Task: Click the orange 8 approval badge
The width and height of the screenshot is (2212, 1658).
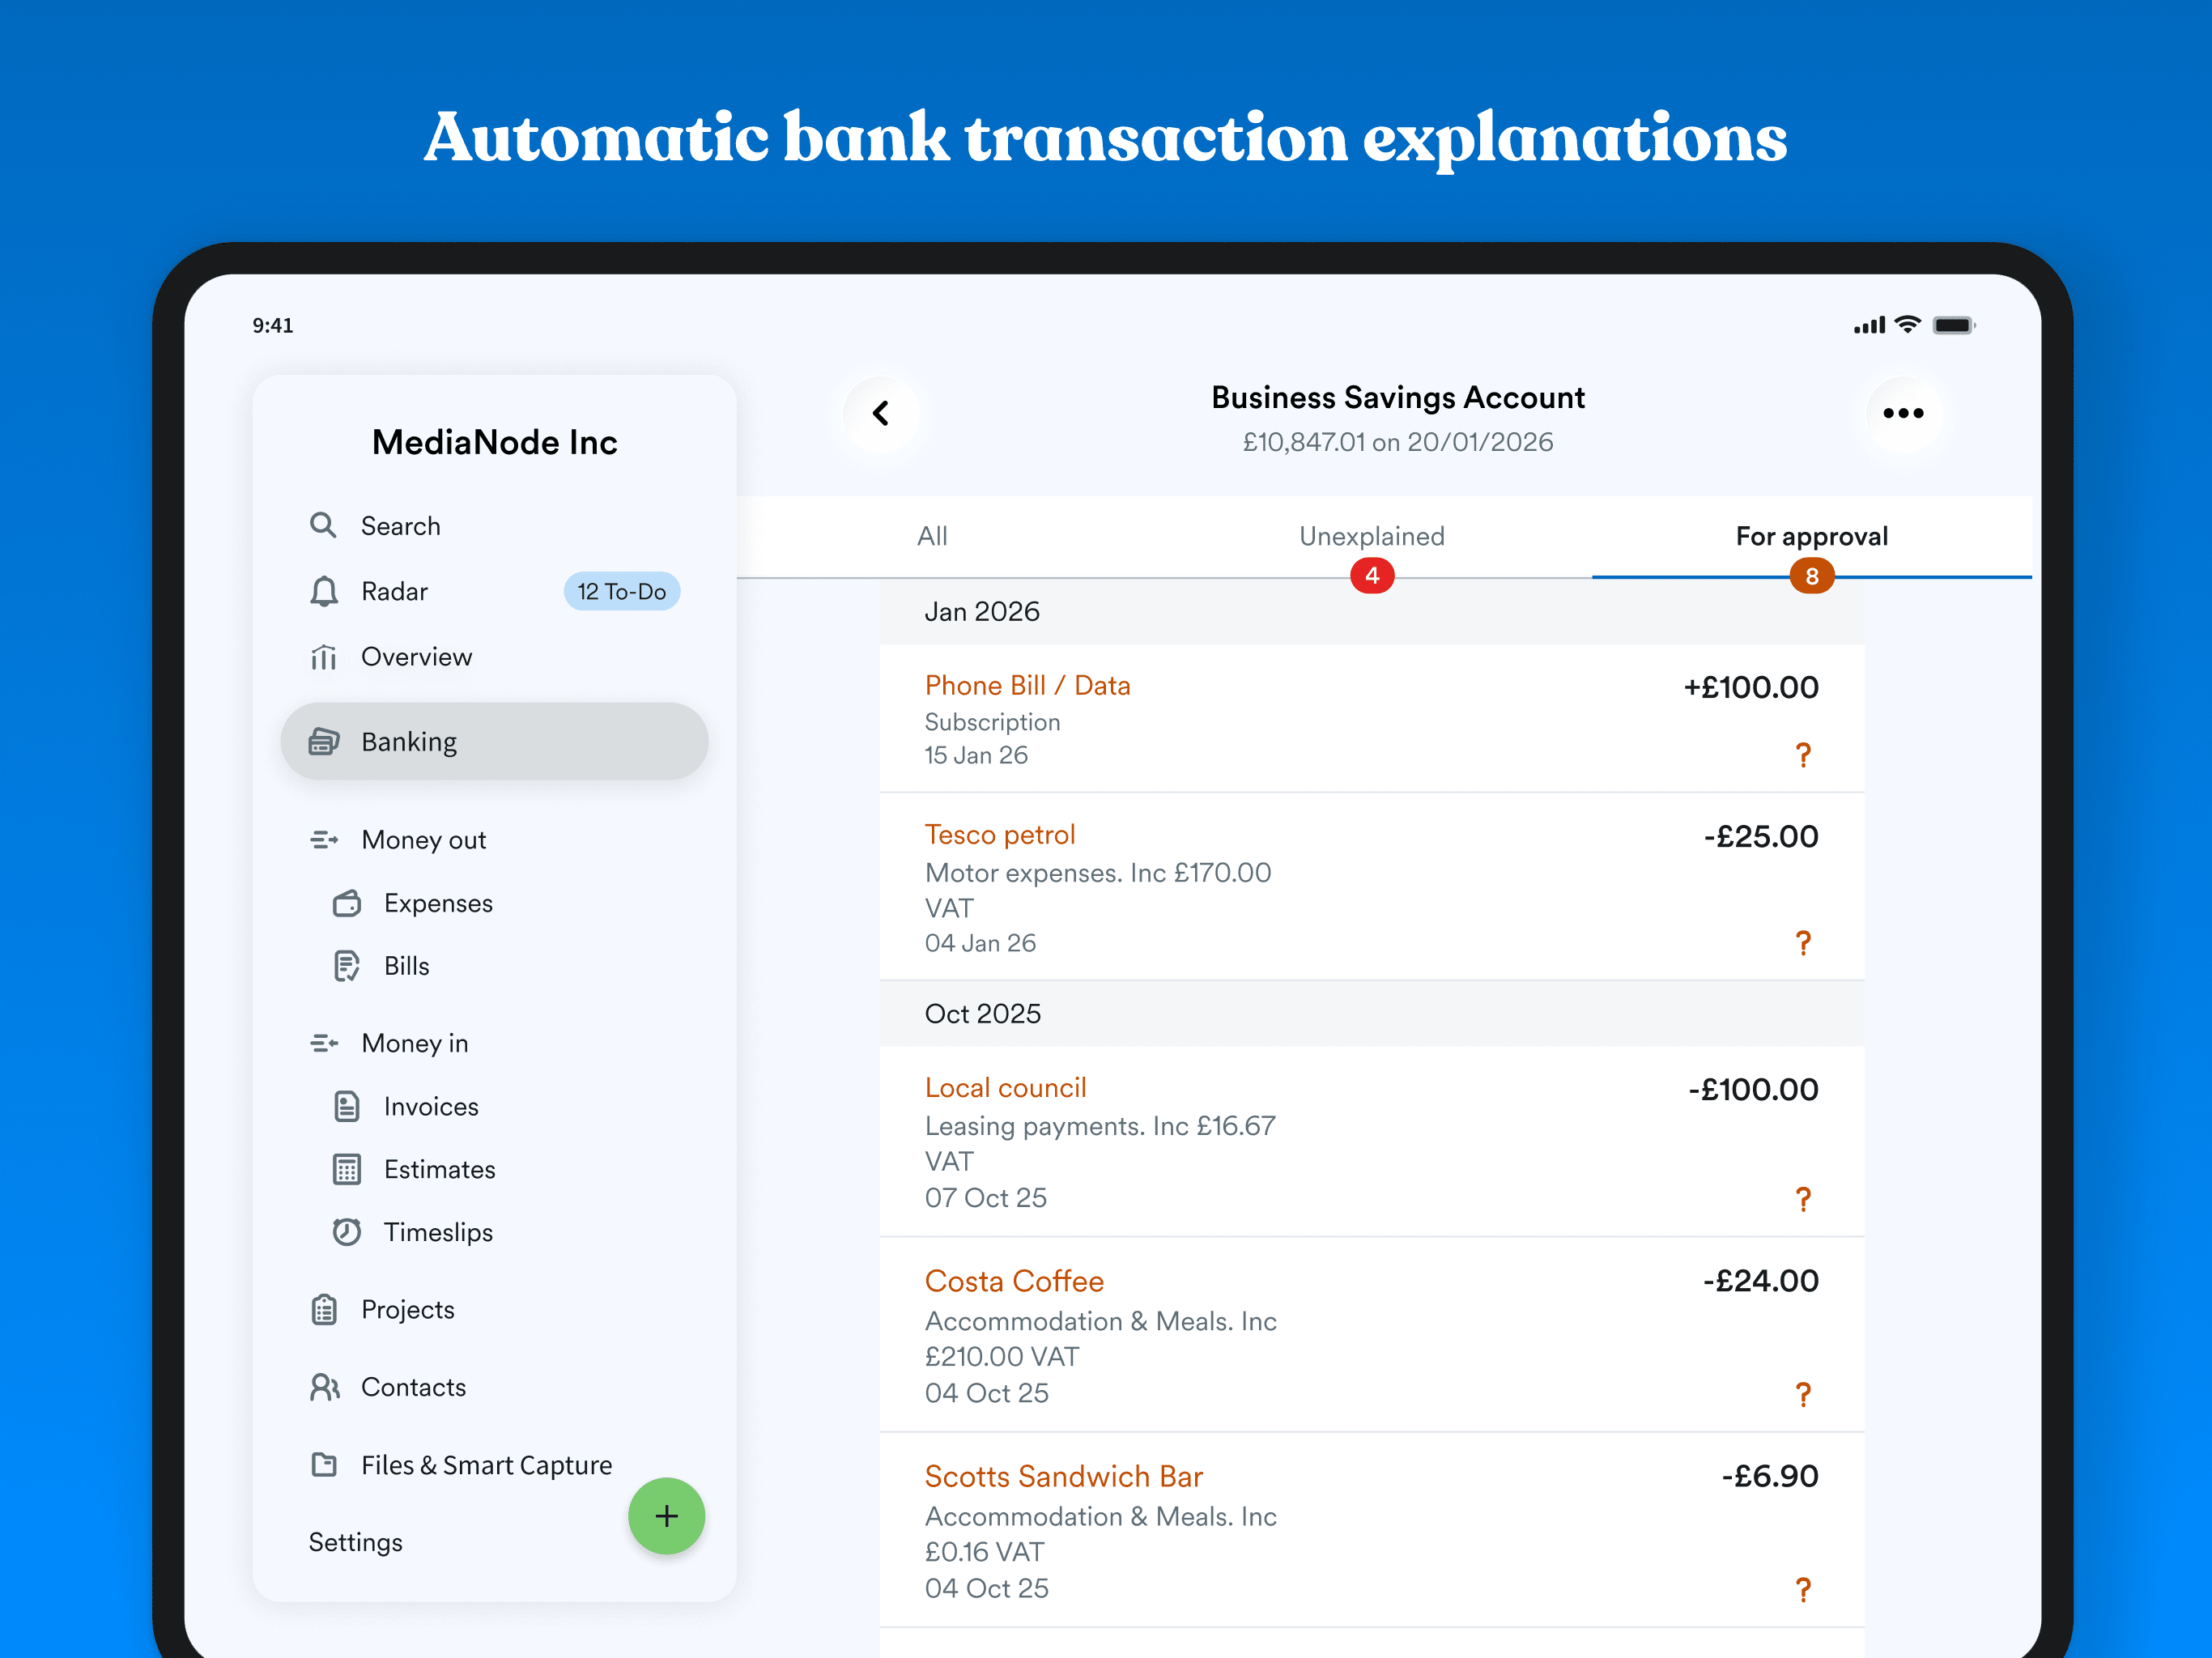Action: [1811, 576]
